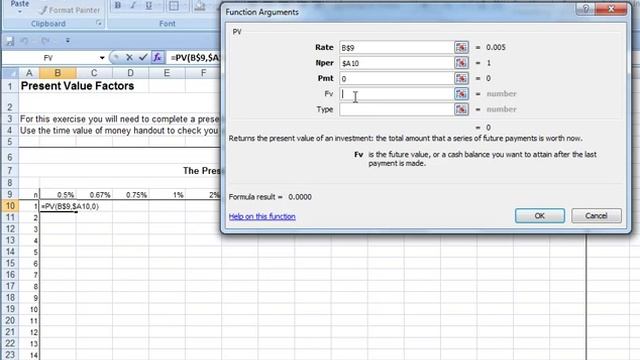640x360 pixels.
Task: Click the 0.67% rate header cell
Action: (x=94, y=195)
